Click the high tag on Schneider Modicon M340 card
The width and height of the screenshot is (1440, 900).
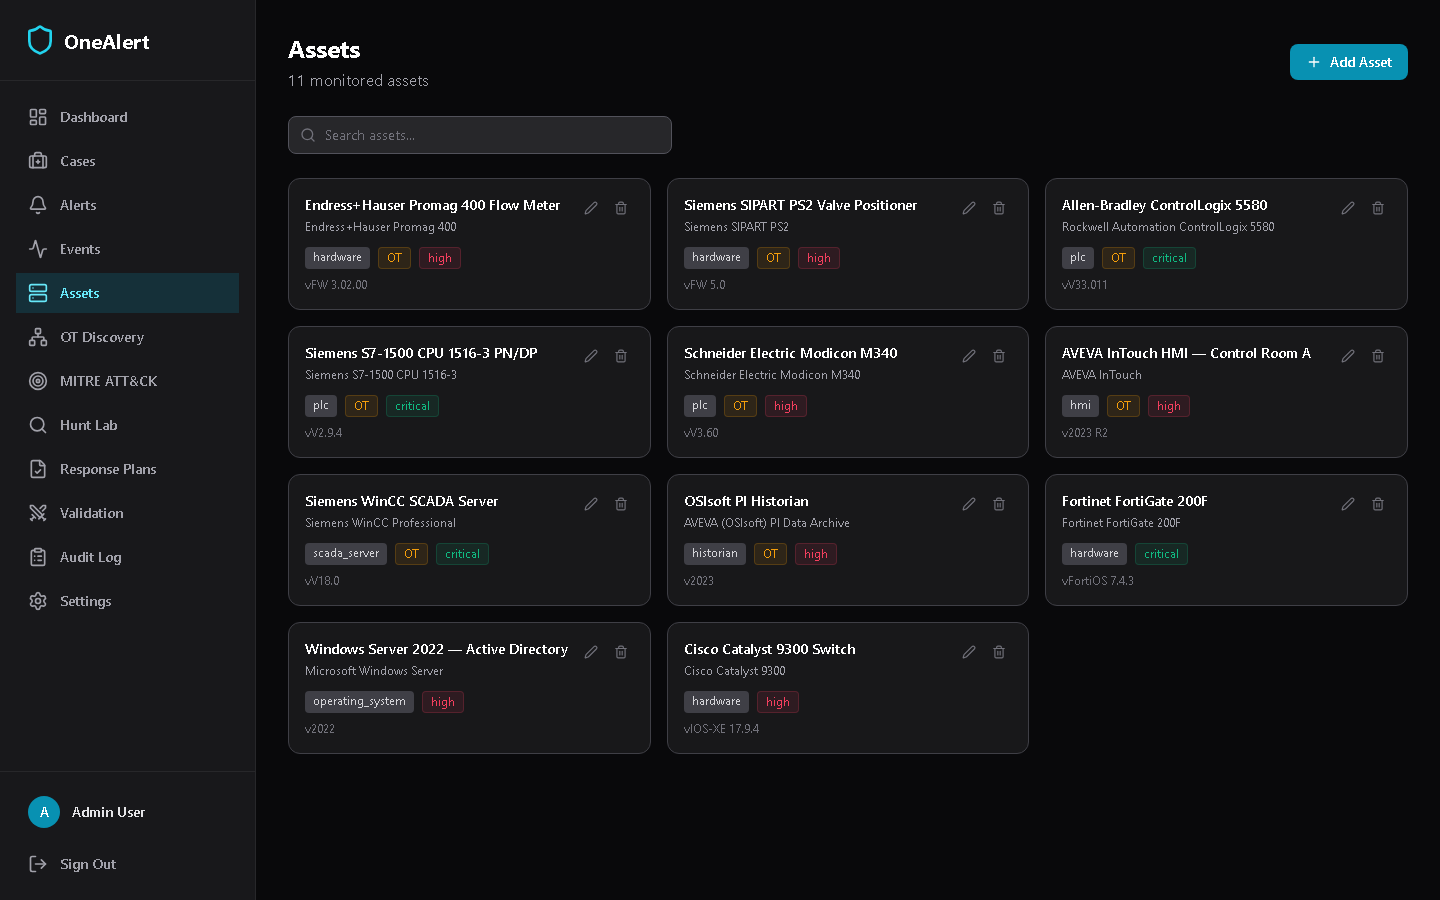pos(786,406)
